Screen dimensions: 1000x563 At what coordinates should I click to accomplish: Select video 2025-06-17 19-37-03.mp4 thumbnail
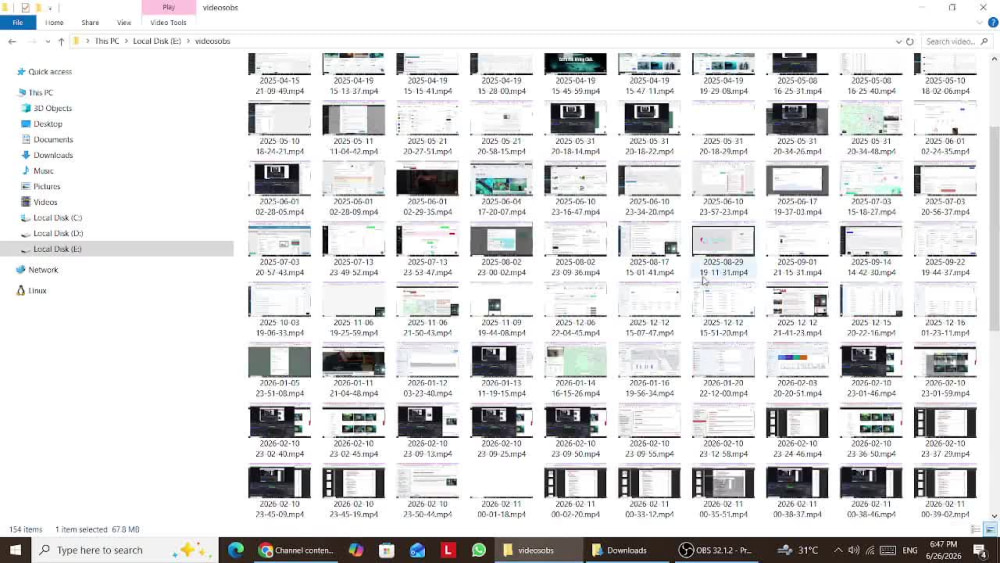coord(797,179)
